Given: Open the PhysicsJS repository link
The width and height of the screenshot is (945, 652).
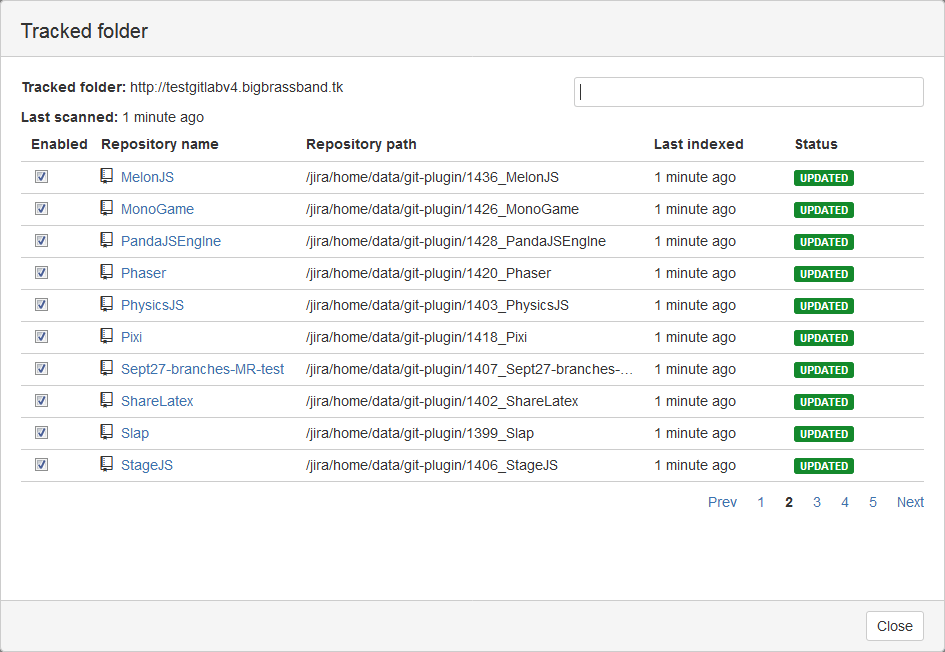Looking at the screenshot, I should [152, 305].
